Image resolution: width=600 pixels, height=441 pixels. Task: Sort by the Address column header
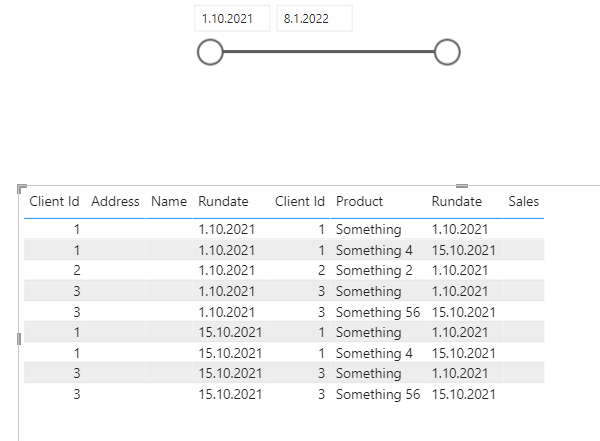click(x=115, y=201)
